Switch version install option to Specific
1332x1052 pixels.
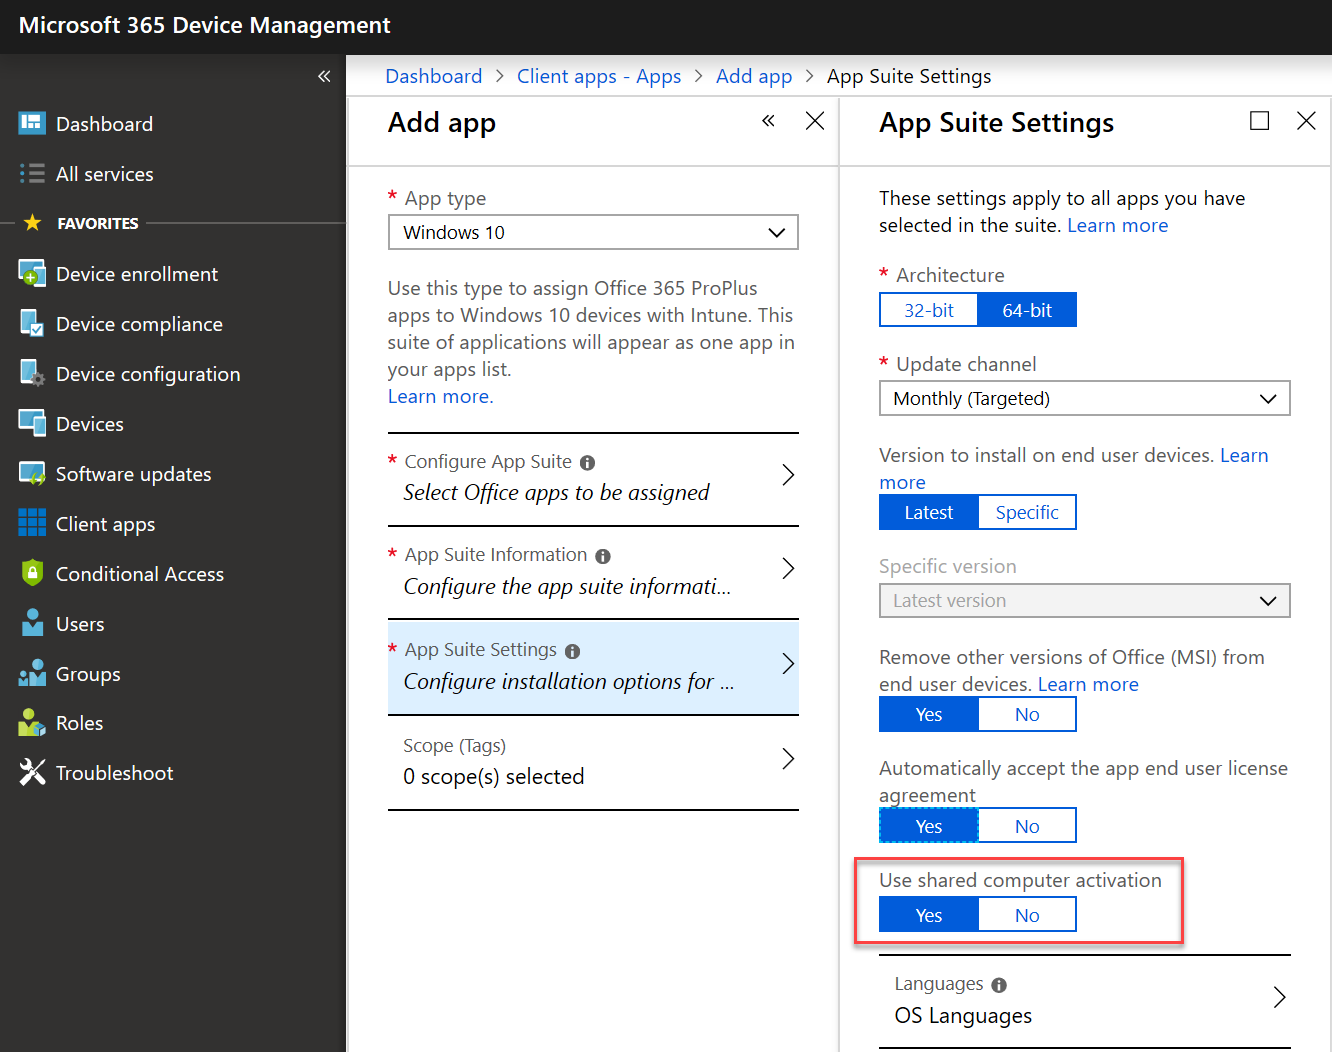point(1027,511)
